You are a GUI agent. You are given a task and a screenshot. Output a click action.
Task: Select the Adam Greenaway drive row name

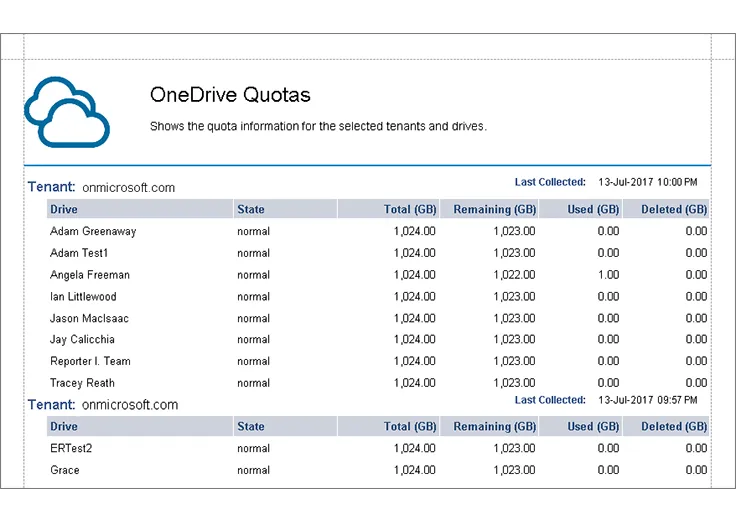click(93, 231)
